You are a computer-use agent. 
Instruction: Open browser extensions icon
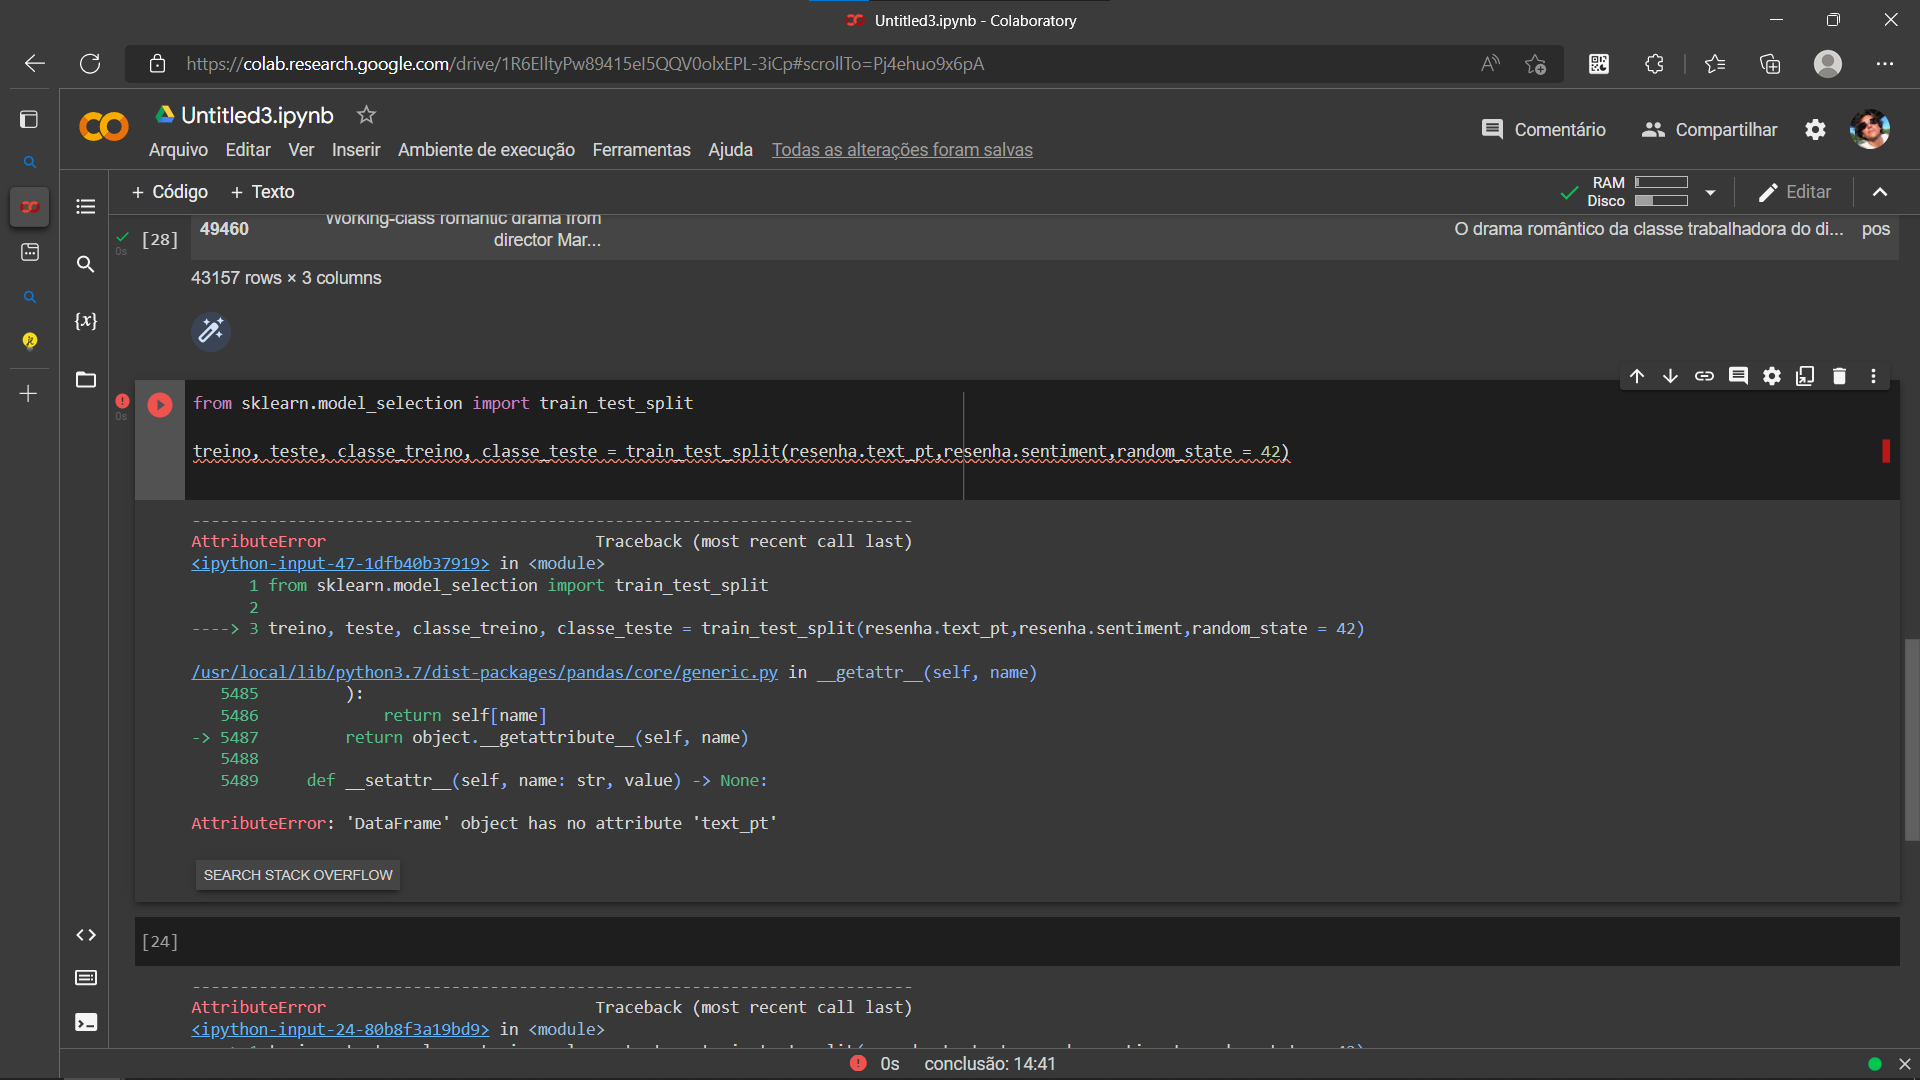1654,64
